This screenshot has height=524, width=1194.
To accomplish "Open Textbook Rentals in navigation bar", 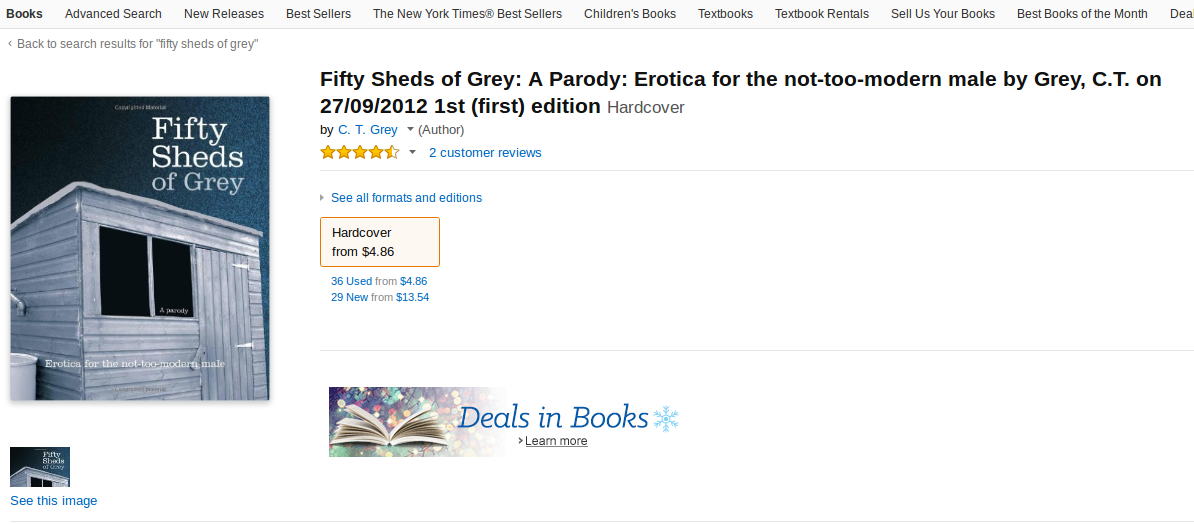I will pyautogui.click(x=822, y=14).
